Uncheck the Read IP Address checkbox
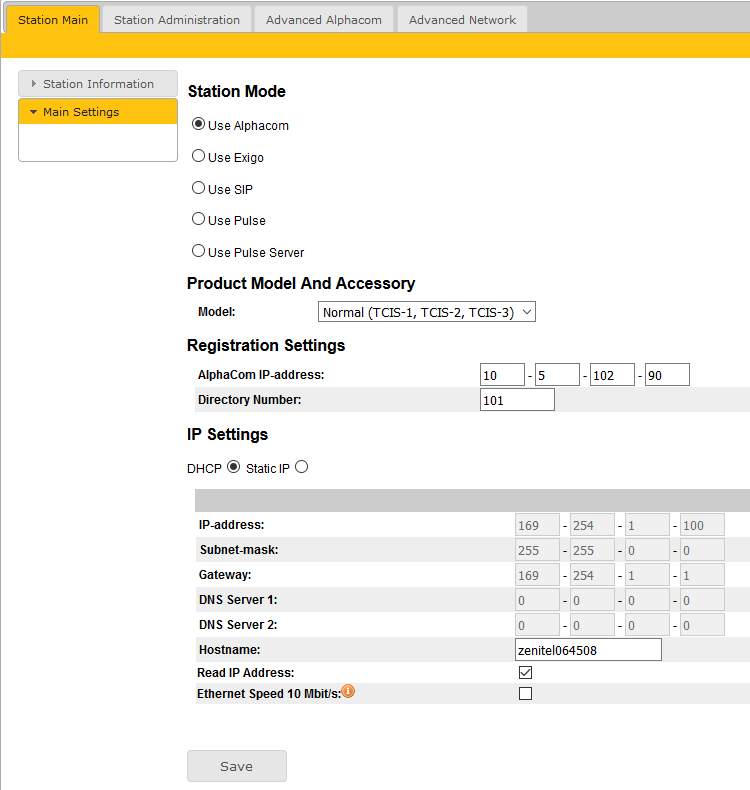 [525, 673]
